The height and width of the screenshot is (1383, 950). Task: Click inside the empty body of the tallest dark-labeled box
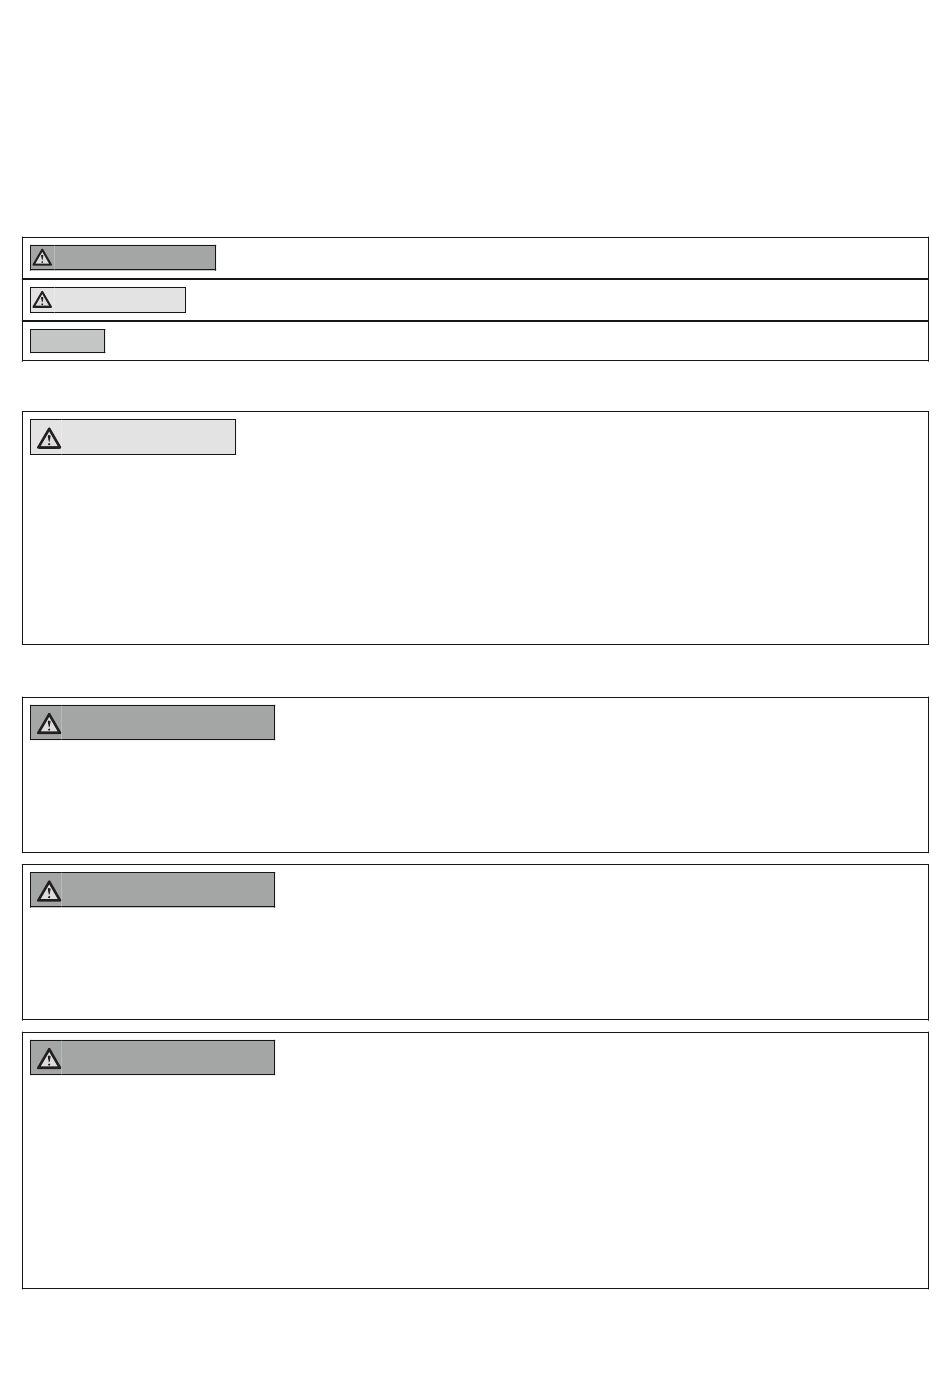(x=475, y=1181)
